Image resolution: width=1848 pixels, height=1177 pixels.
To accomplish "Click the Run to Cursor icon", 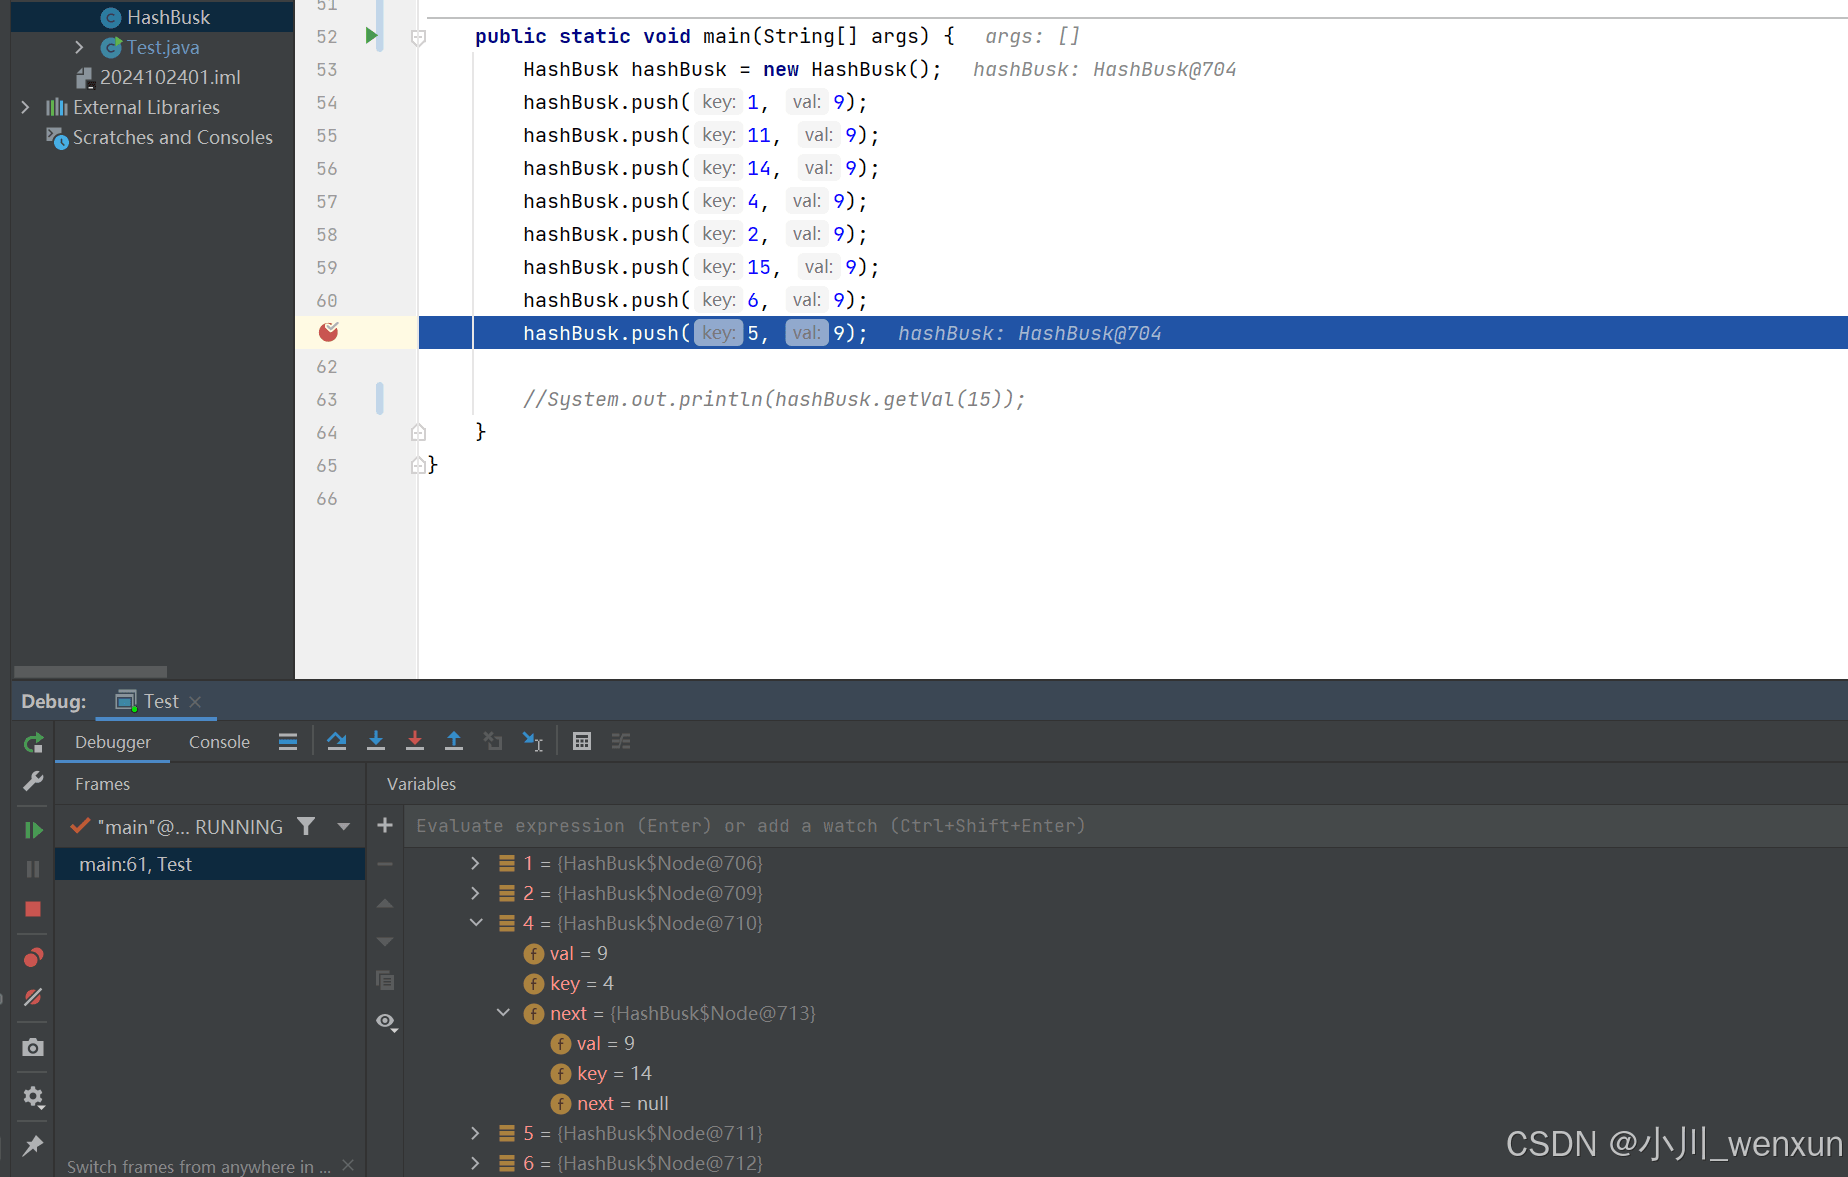I will (x=532, y=741).
